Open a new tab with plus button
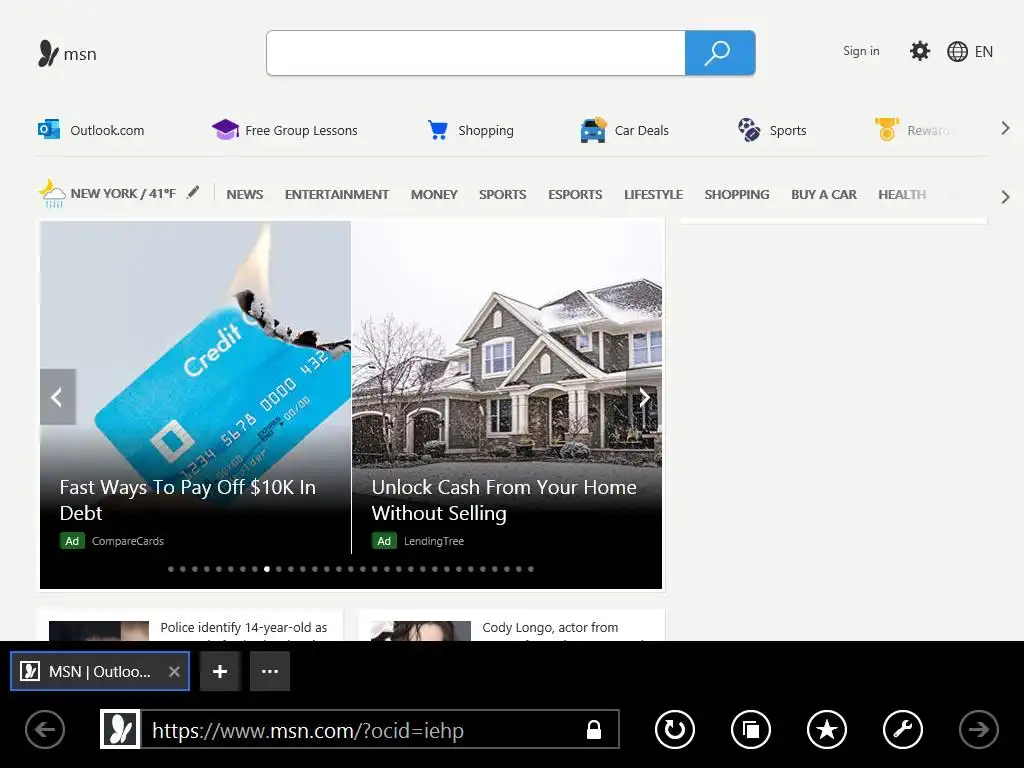 (220, 671)
